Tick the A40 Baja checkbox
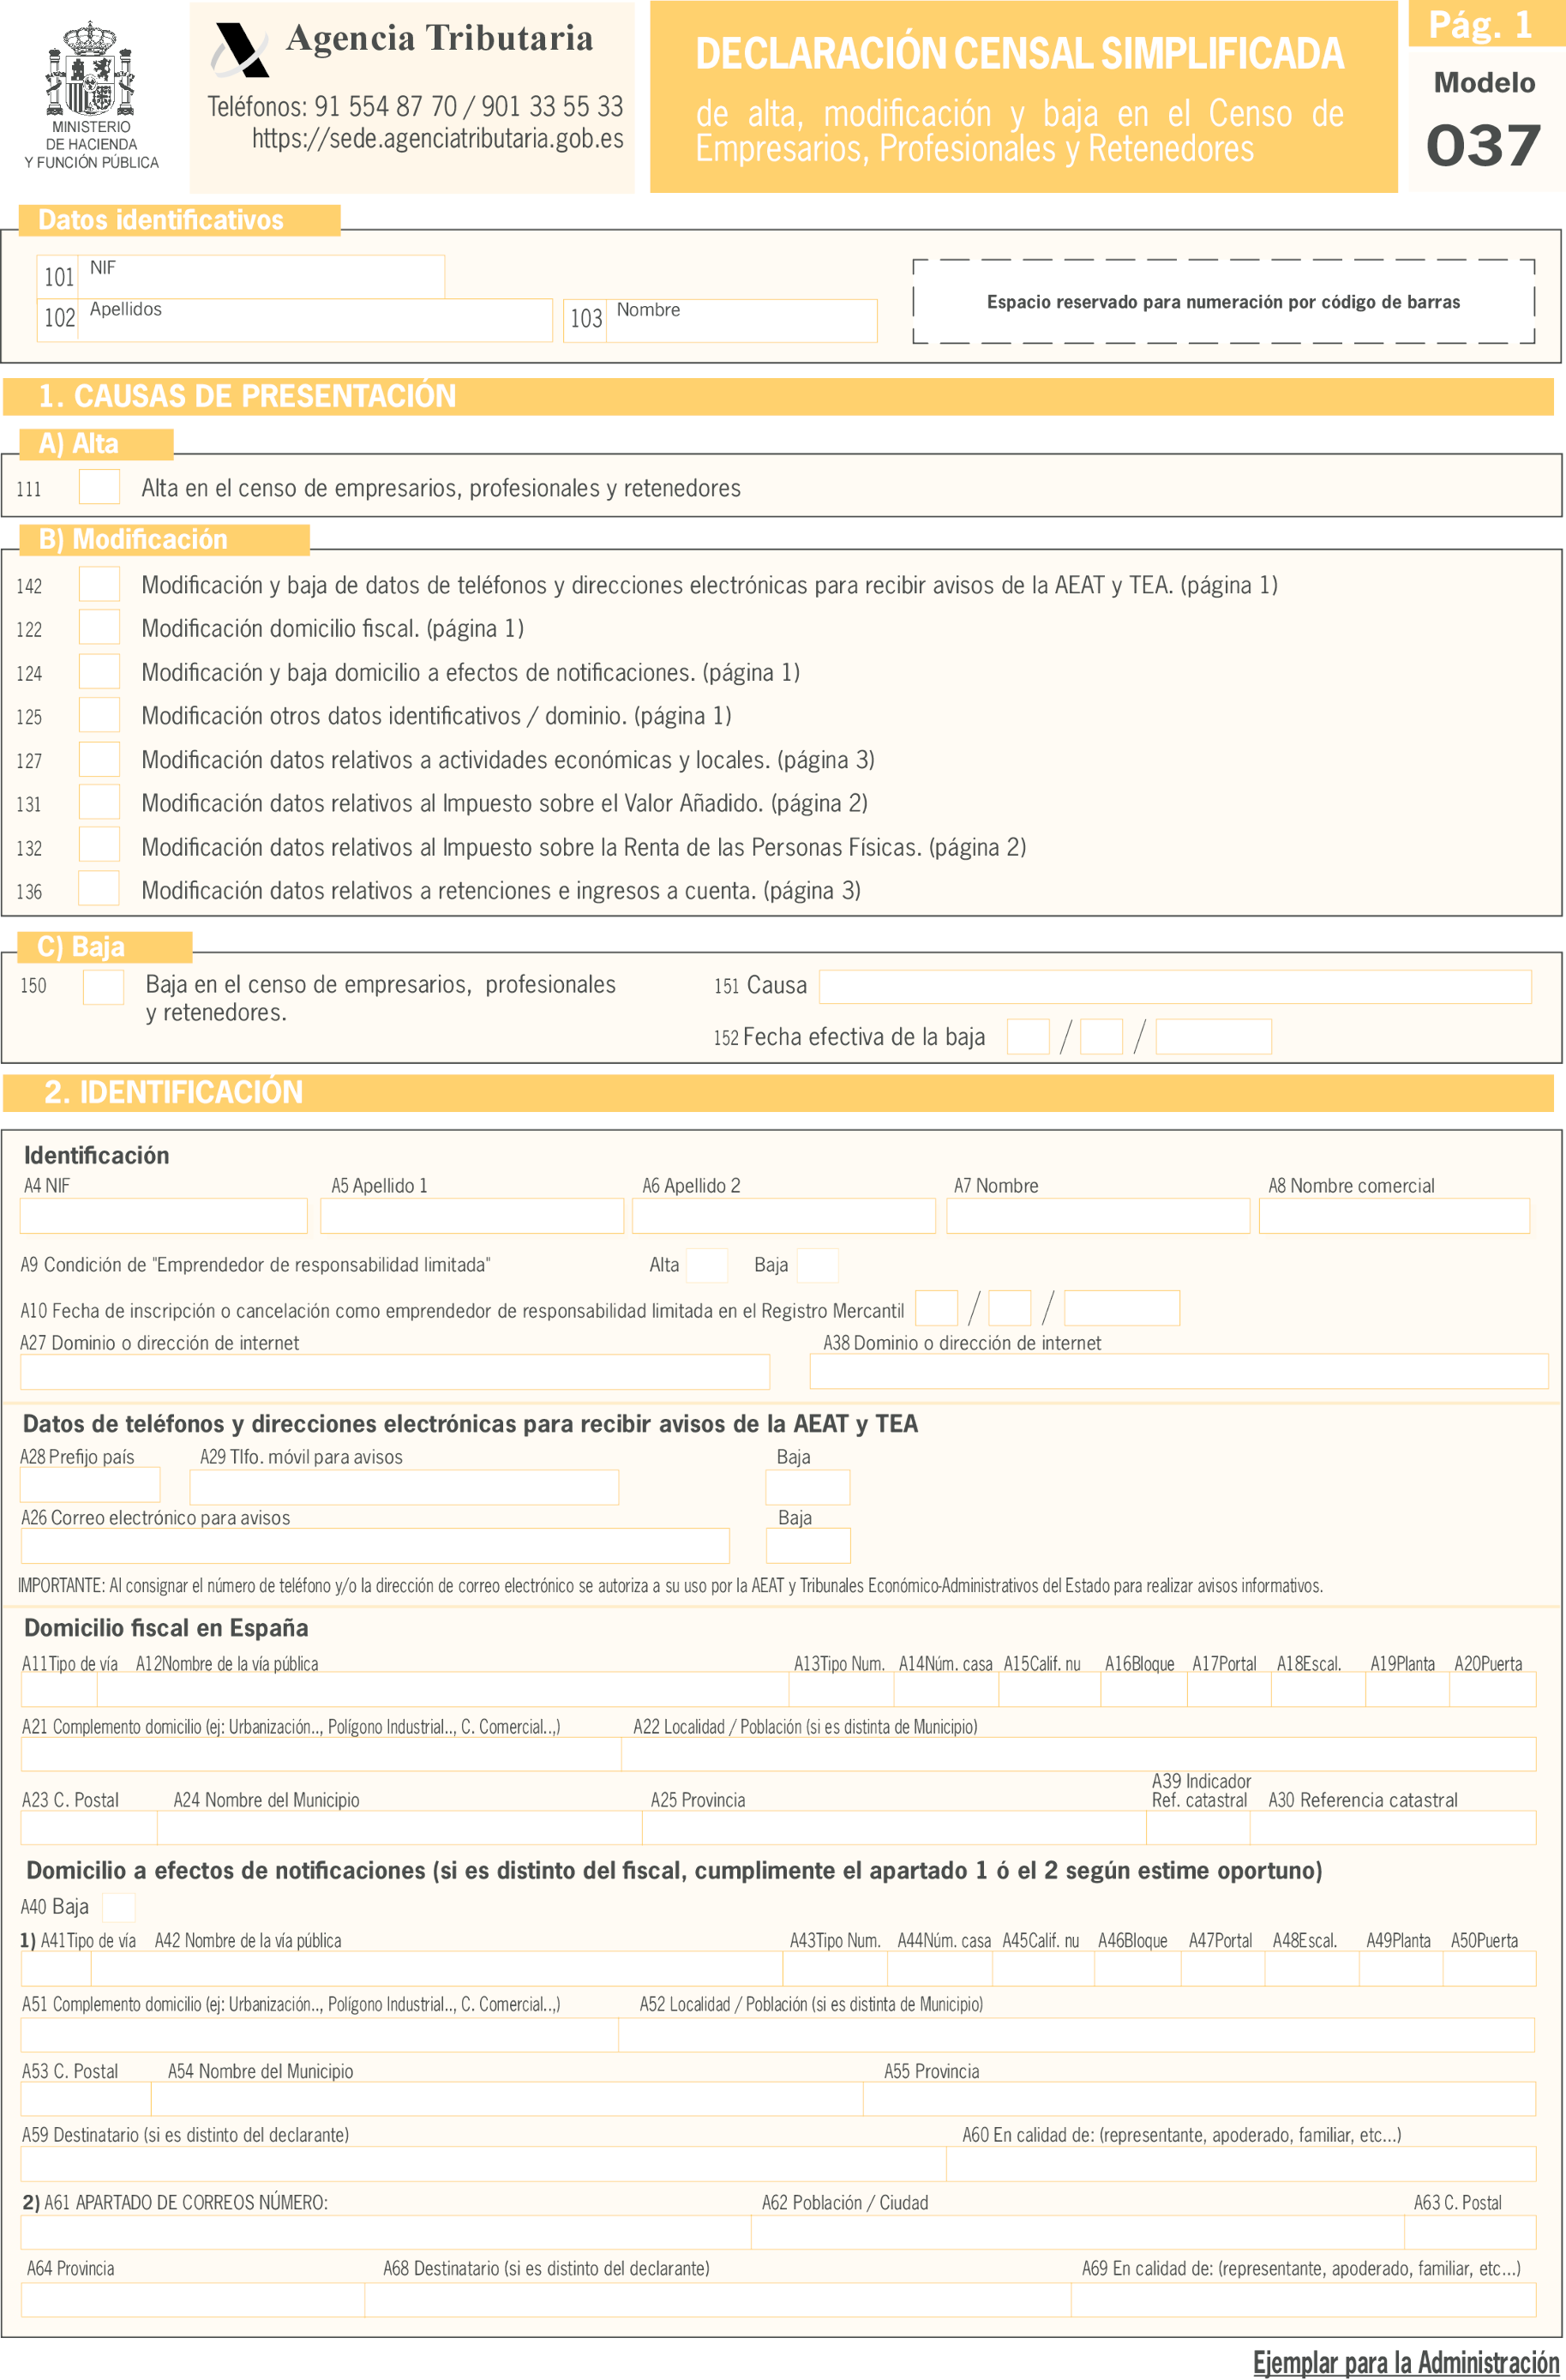 pos(119,1907)
